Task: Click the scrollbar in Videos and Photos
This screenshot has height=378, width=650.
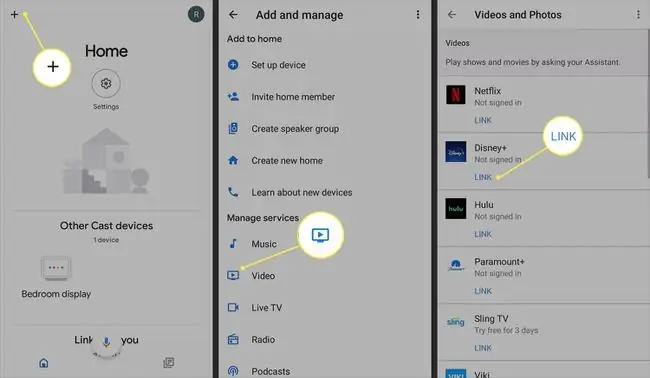Action: (x=648, y=104)
